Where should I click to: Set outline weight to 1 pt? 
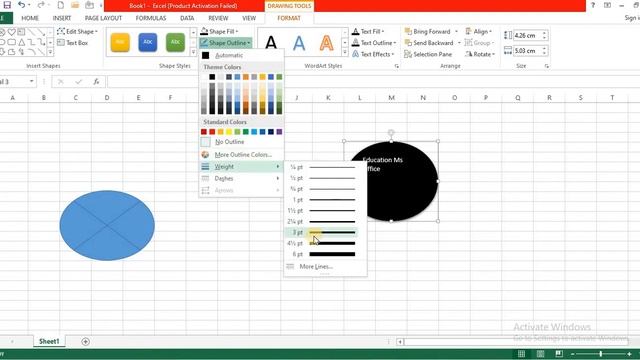pos(322,200)
